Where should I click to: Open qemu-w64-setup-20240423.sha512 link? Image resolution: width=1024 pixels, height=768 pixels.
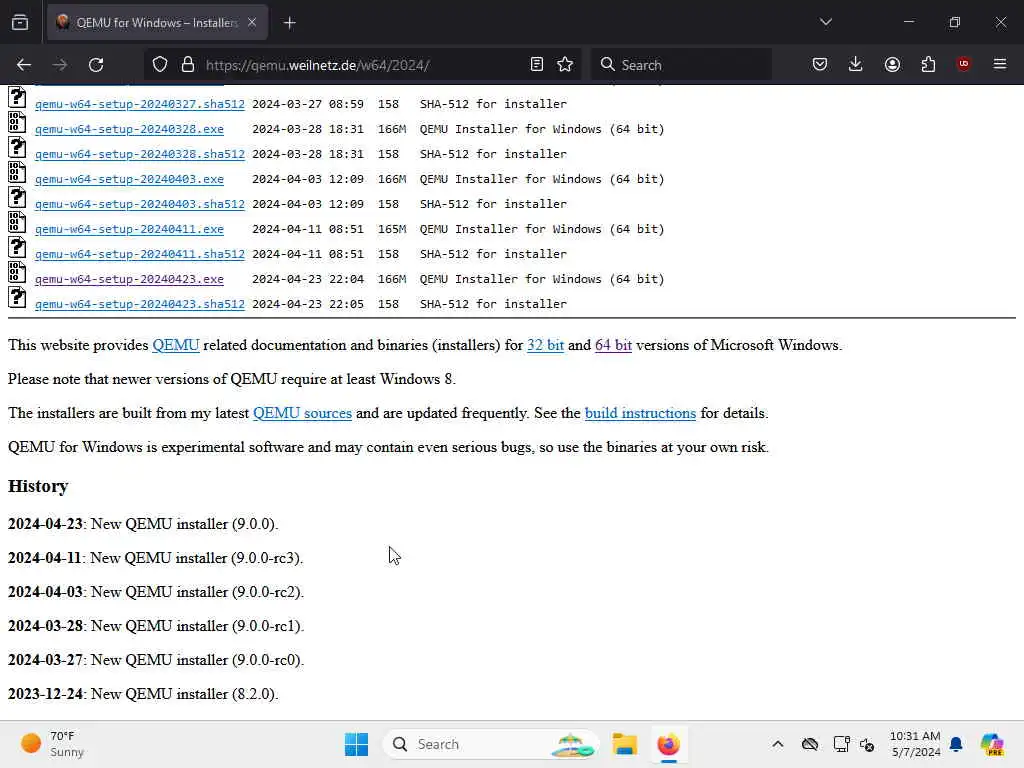coord(140,304)
